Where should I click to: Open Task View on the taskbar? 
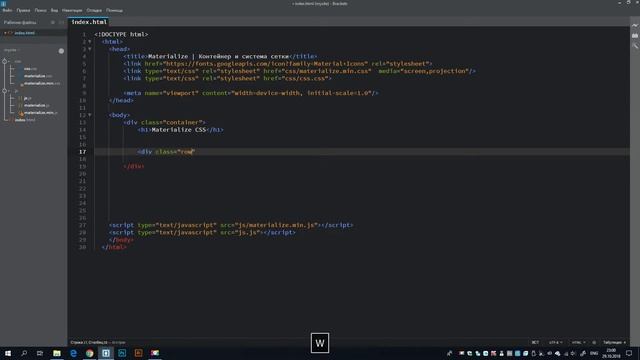coord(40,353)
